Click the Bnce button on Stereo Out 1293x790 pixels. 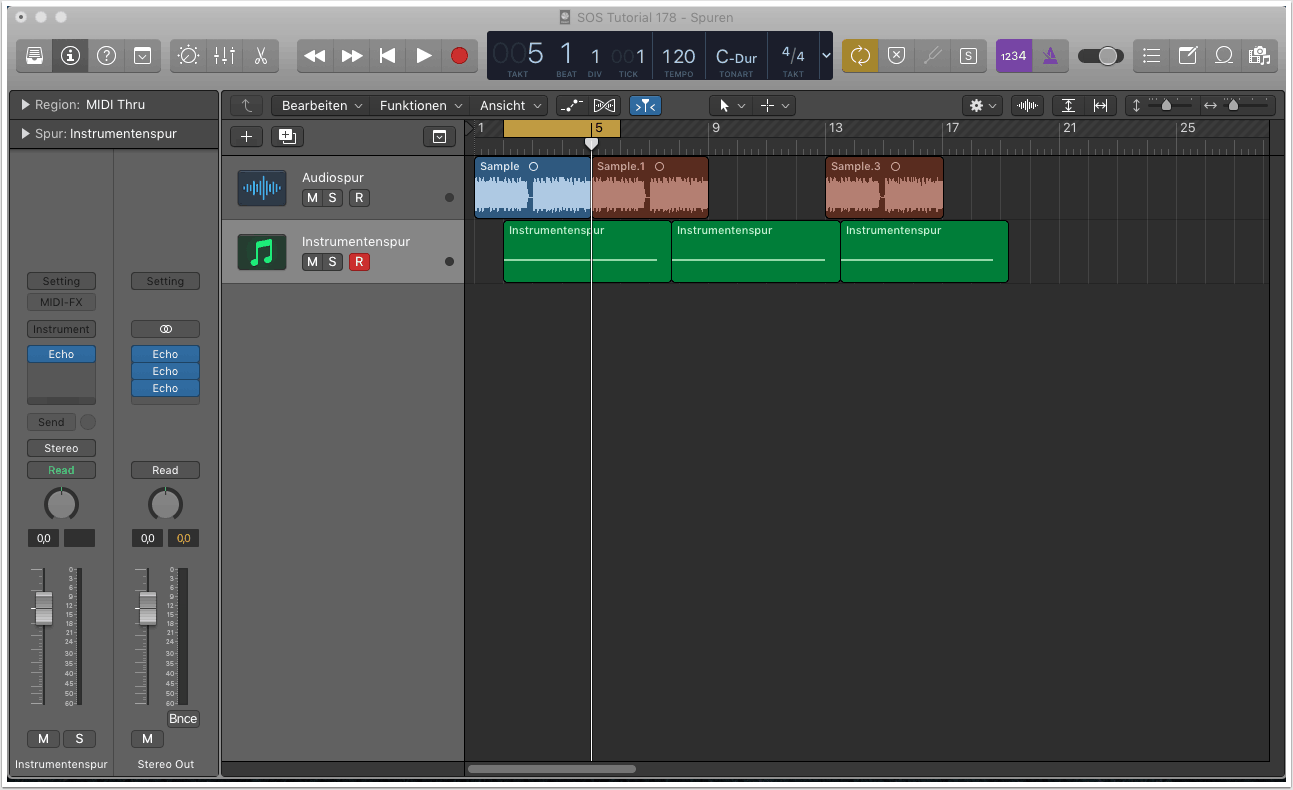click(x=183, y=719)
